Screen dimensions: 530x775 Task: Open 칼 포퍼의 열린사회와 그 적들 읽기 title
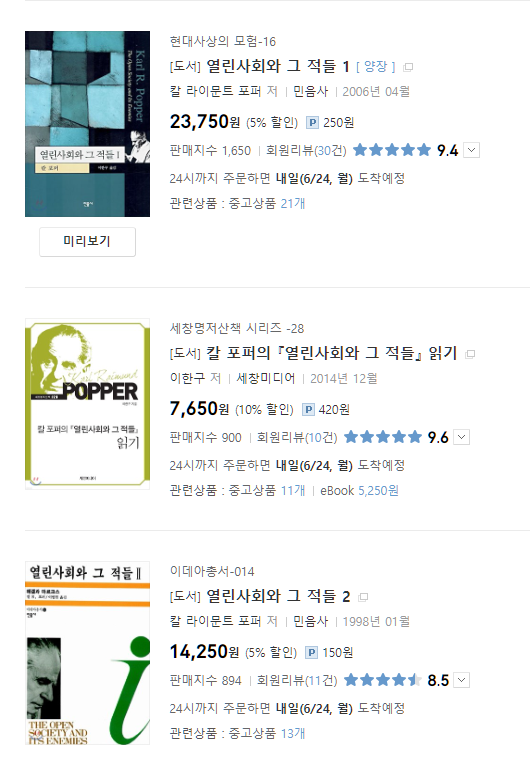(x=331, y=353)
